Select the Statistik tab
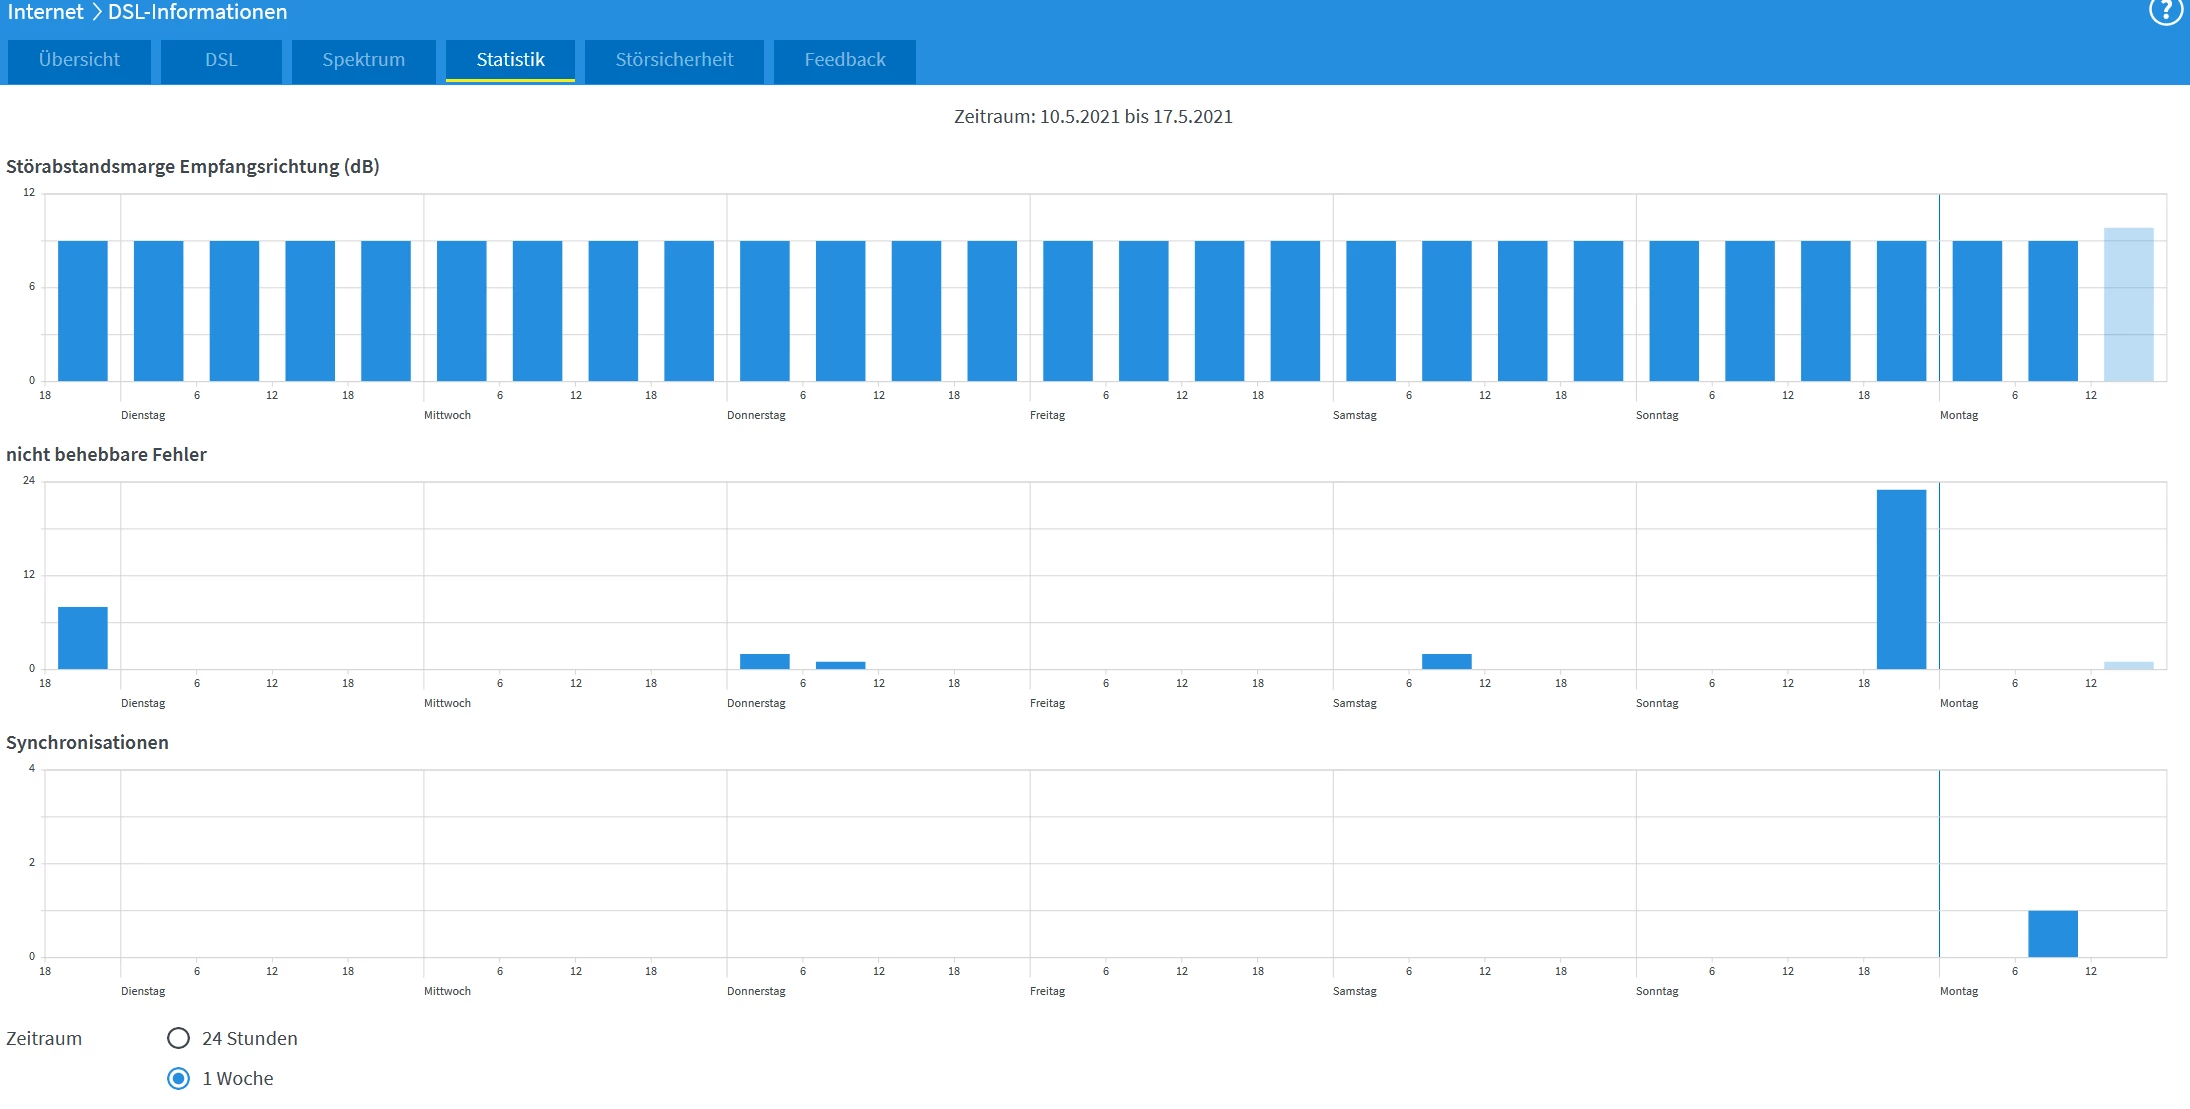This screenshot has width=2190, height=1109. 510,60
